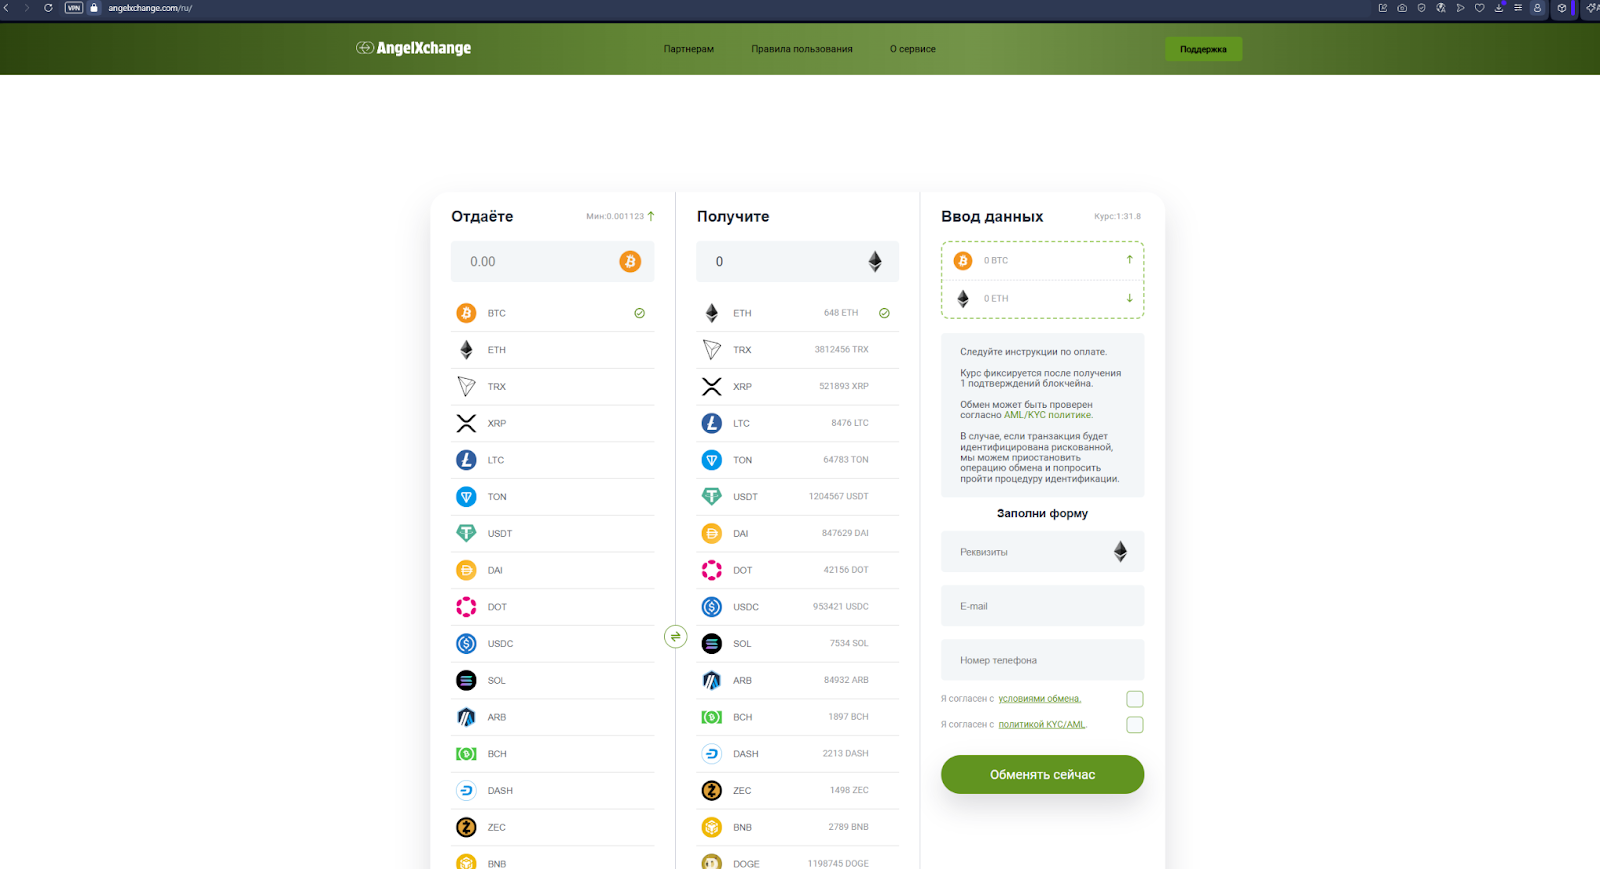Tick the exchange terms agreement checkbox
1600x869 pixels.
(x=1135, y=699)
